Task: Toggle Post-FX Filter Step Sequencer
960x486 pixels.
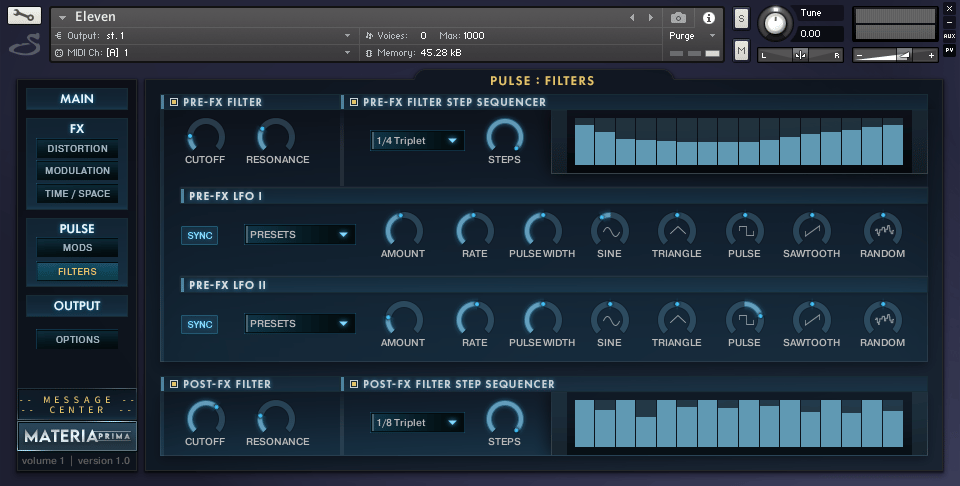Action: [x=354, y=384]
